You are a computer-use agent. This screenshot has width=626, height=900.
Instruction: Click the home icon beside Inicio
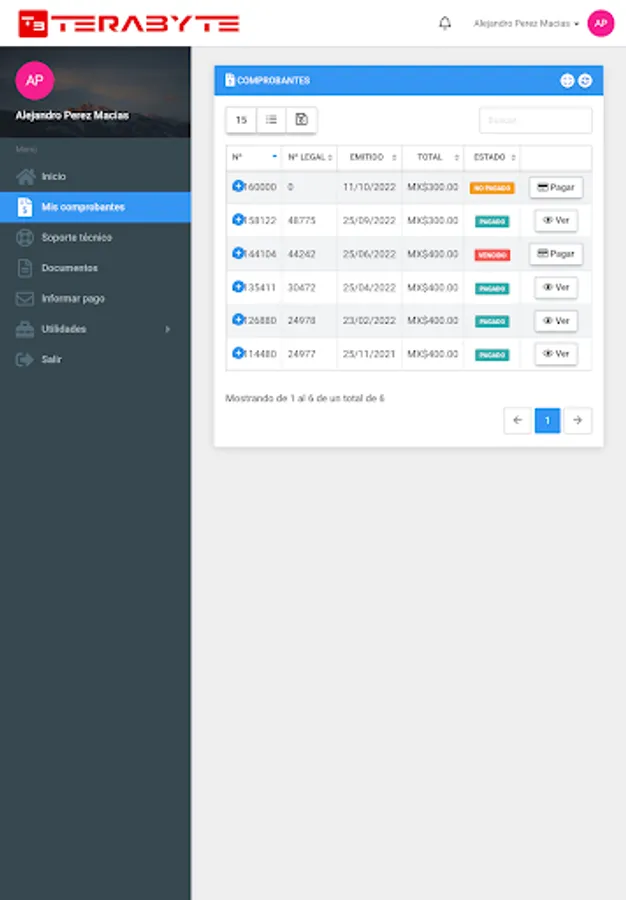click(25, 176)
